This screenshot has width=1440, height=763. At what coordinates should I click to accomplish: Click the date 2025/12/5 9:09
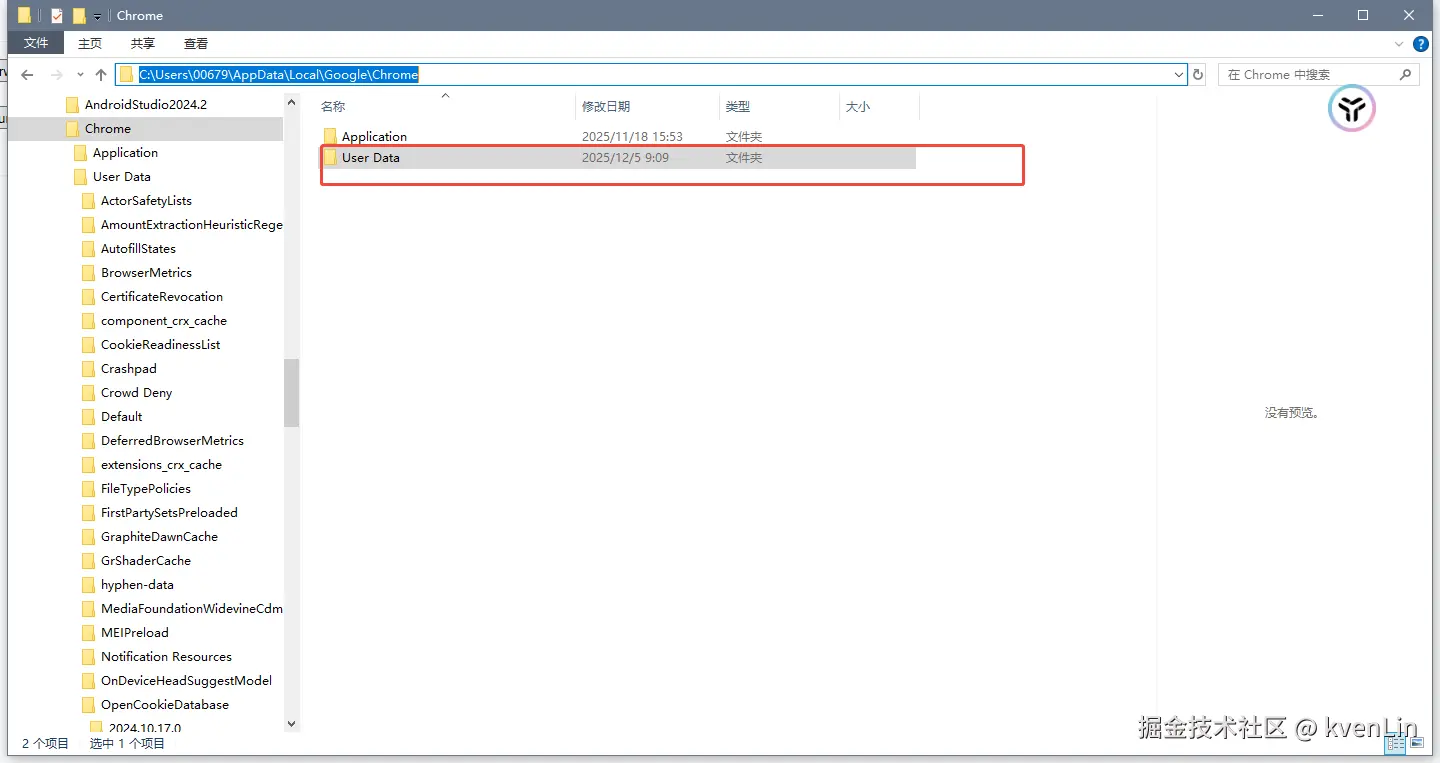pyautogui.click(x=625, y=158)
